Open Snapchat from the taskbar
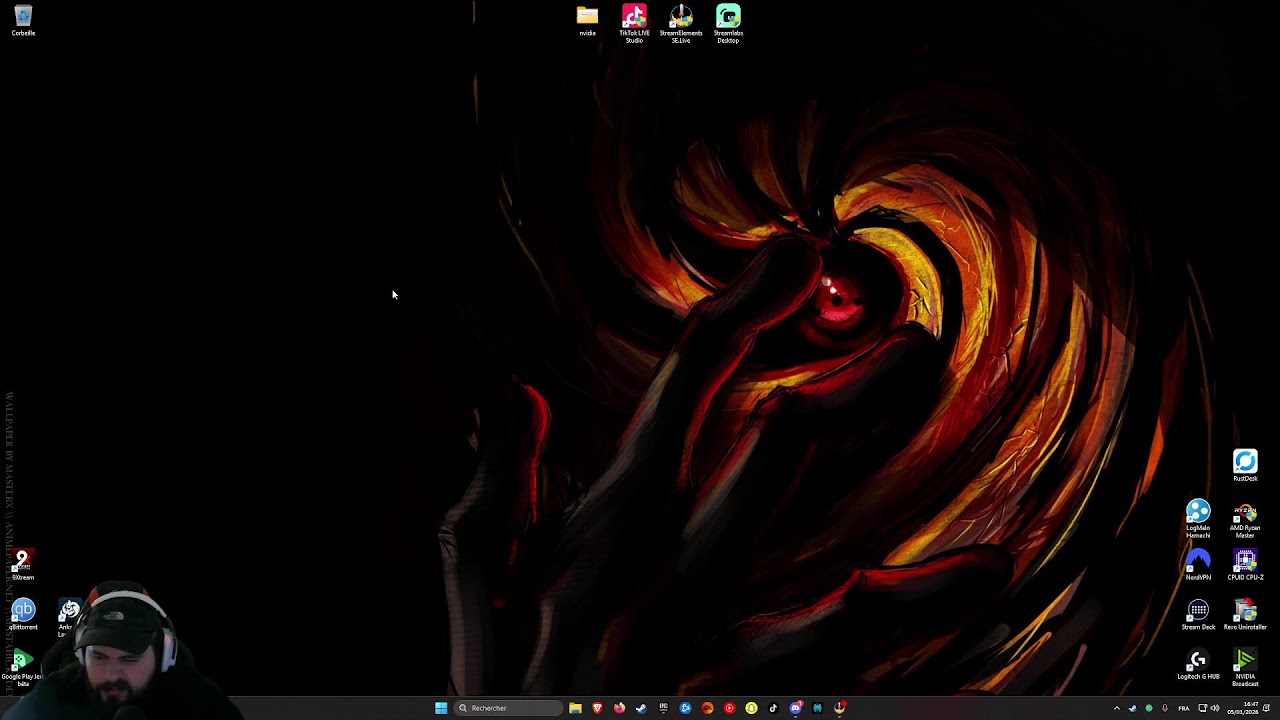Image resolution: width=1280 pixels, height=720 pixels. (x=751, y=708)
